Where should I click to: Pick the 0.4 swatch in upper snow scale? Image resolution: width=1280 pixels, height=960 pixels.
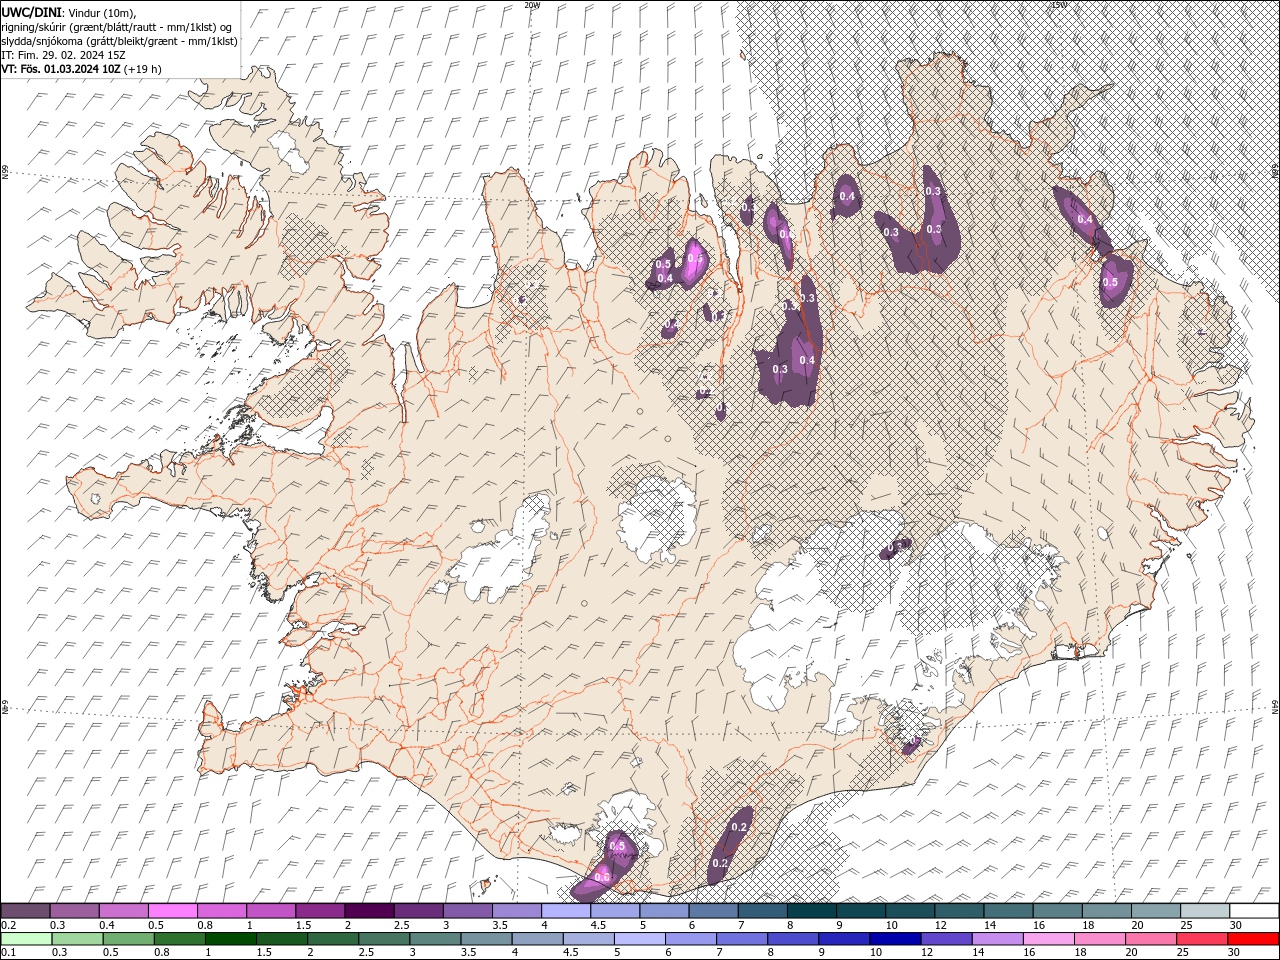coord(123,911)
